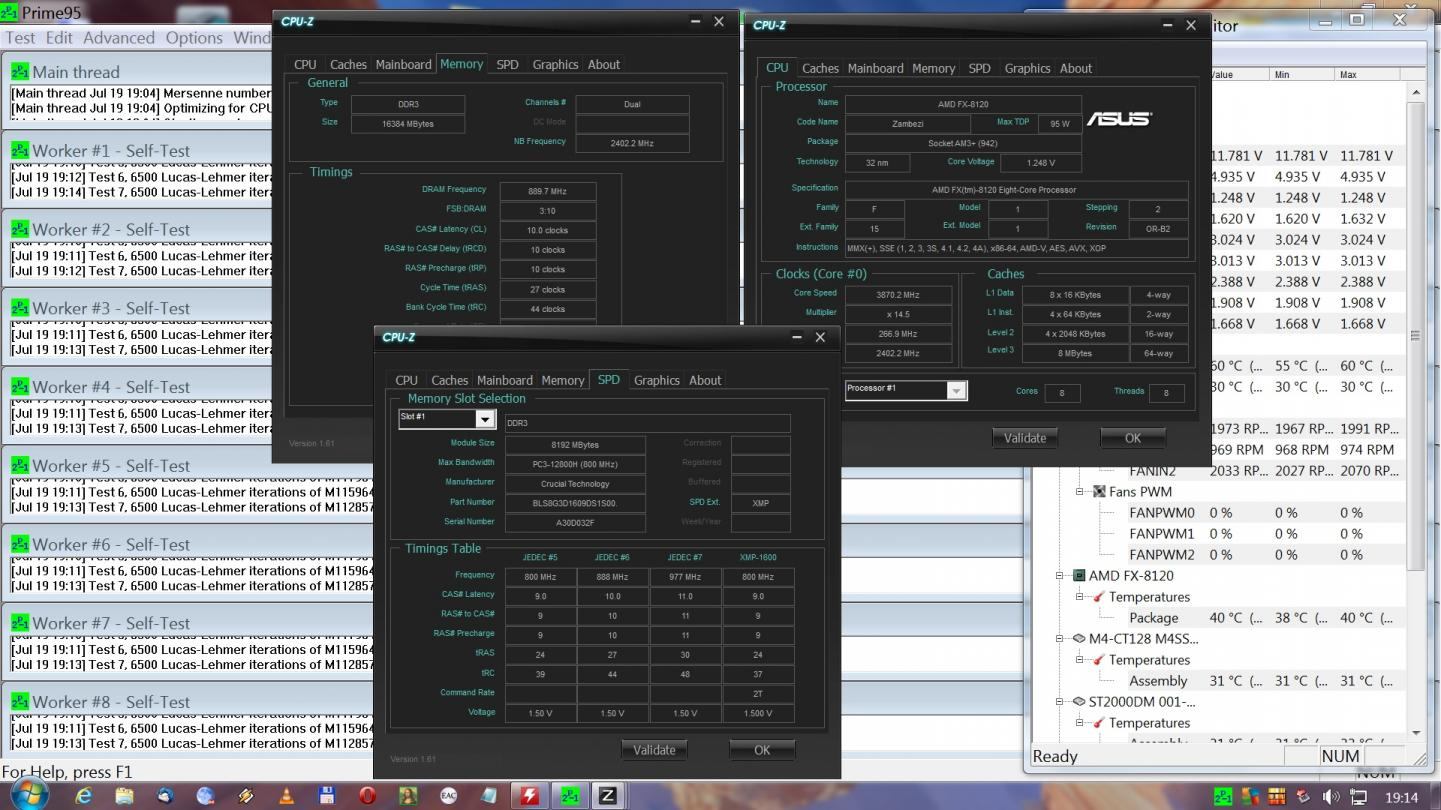This screenshot has height=810, width=1441.
Task: Switch to Graphics tab in SPD CPU-Z window
Action: (x=656, y=380)
